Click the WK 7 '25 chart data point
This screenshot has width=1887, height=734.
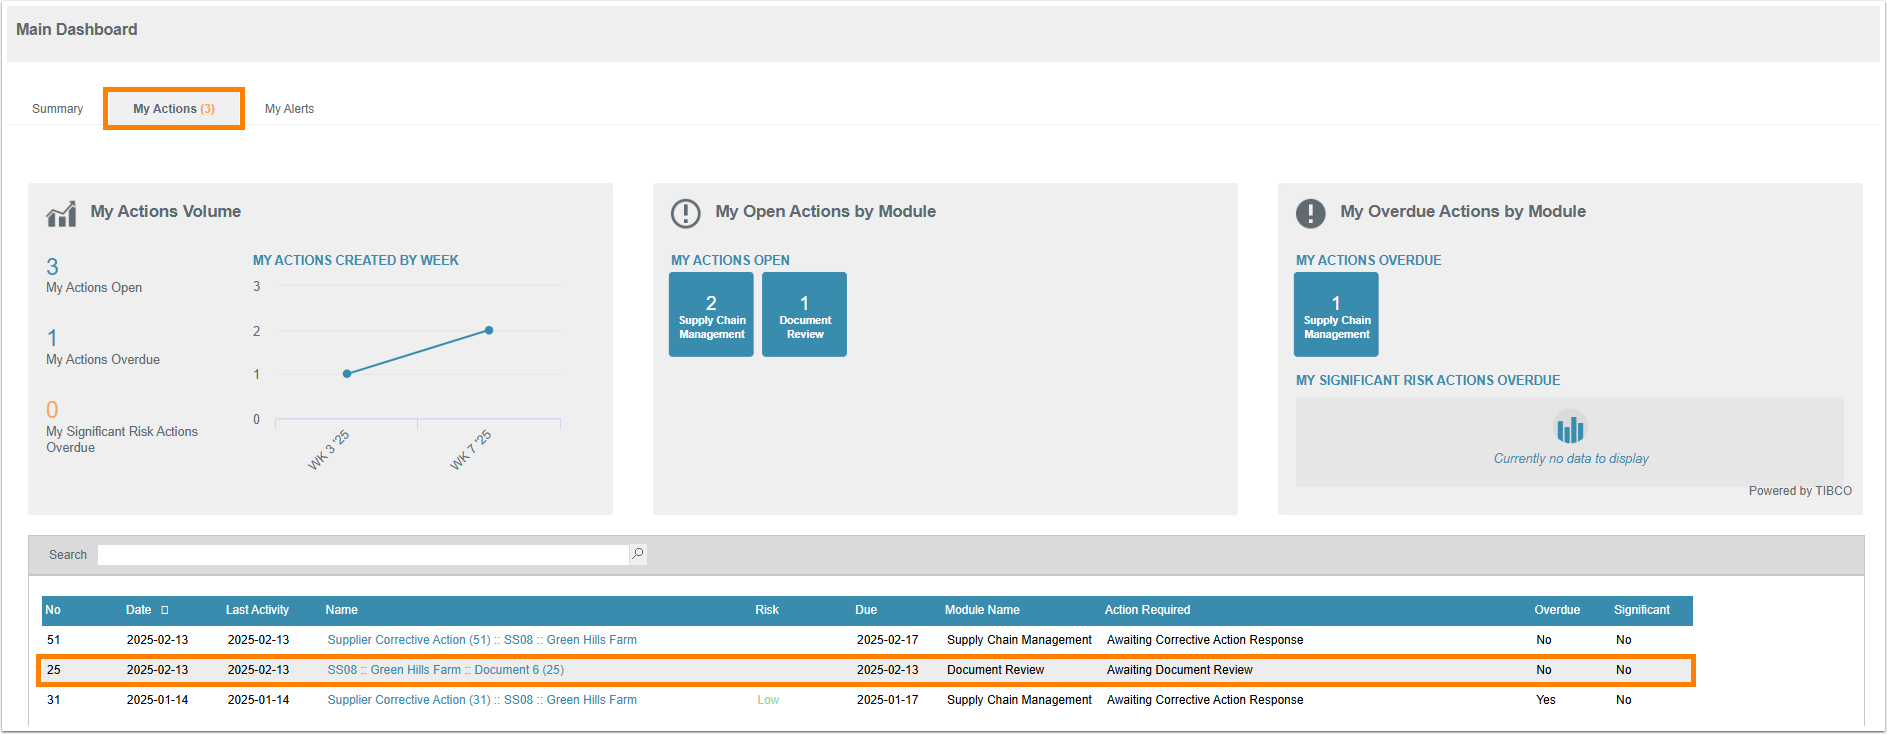click(x=489, y=330)
